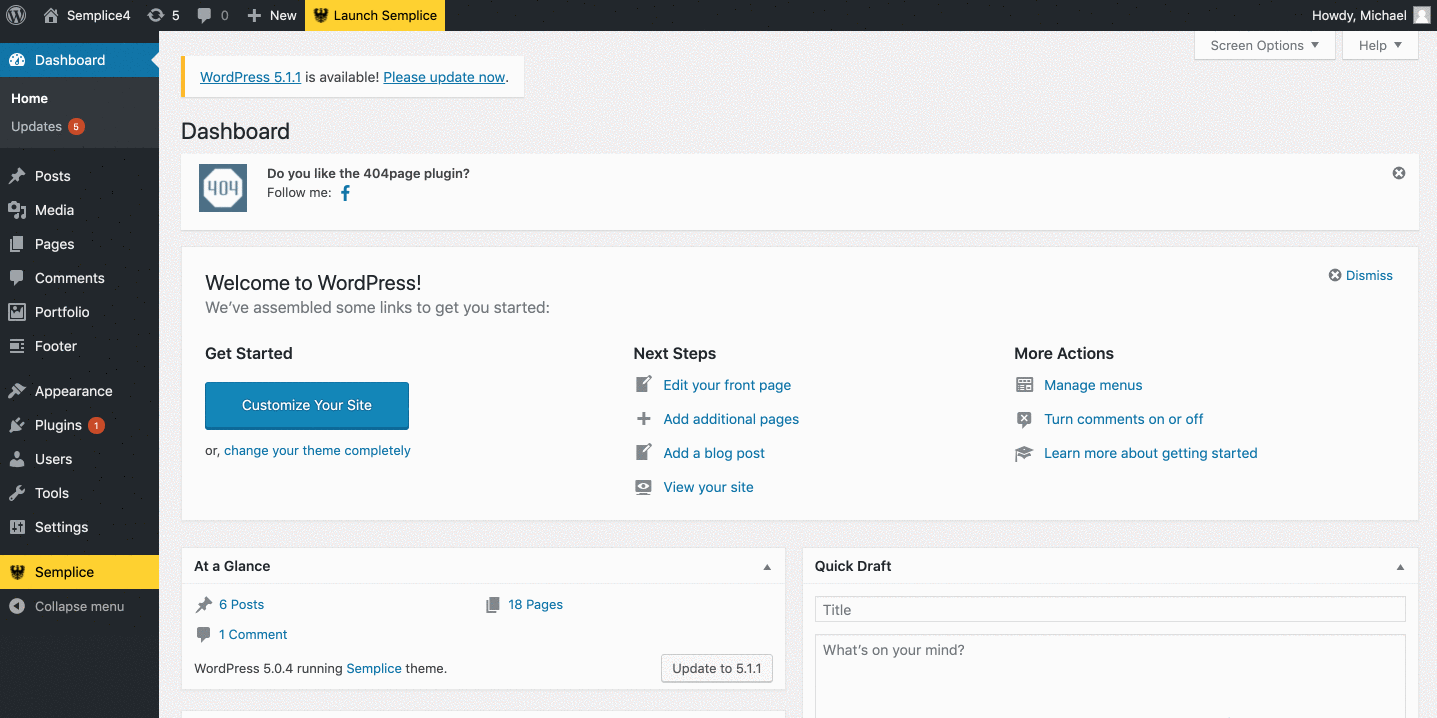
Task: Expand the Screen Options dropdown
Action: point(1264,45)
